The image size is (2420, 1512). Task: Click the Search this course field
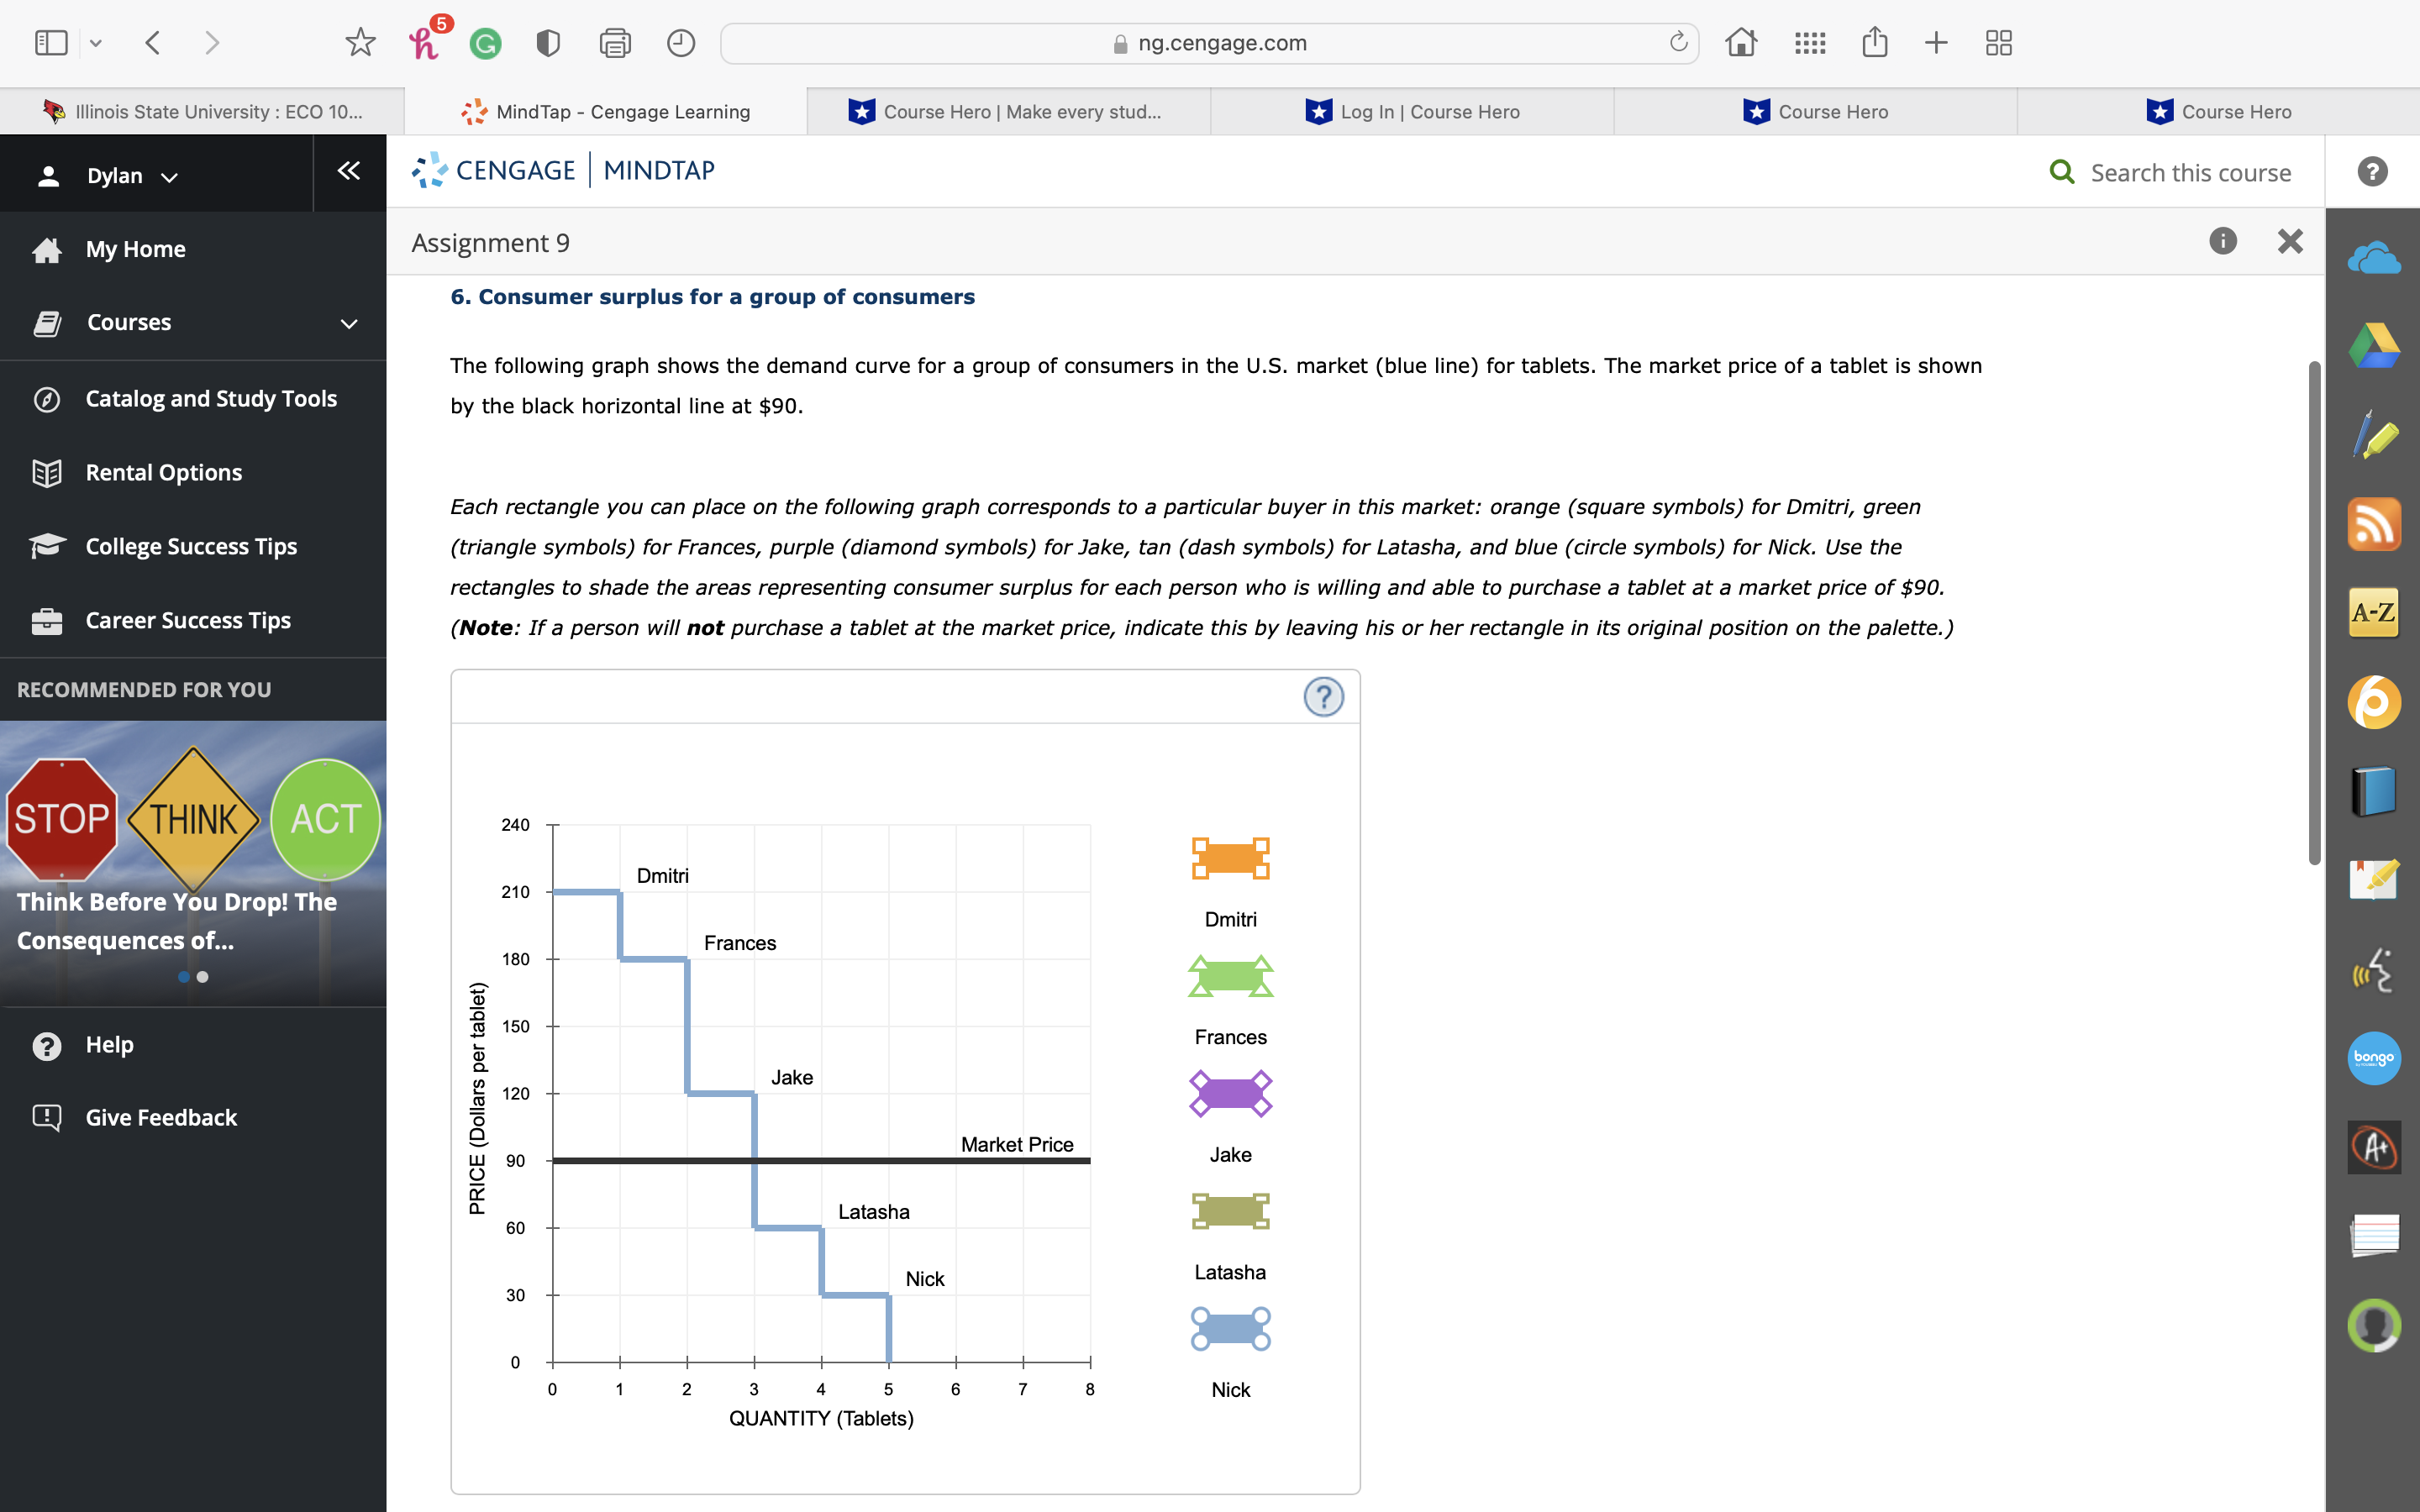2189,173
